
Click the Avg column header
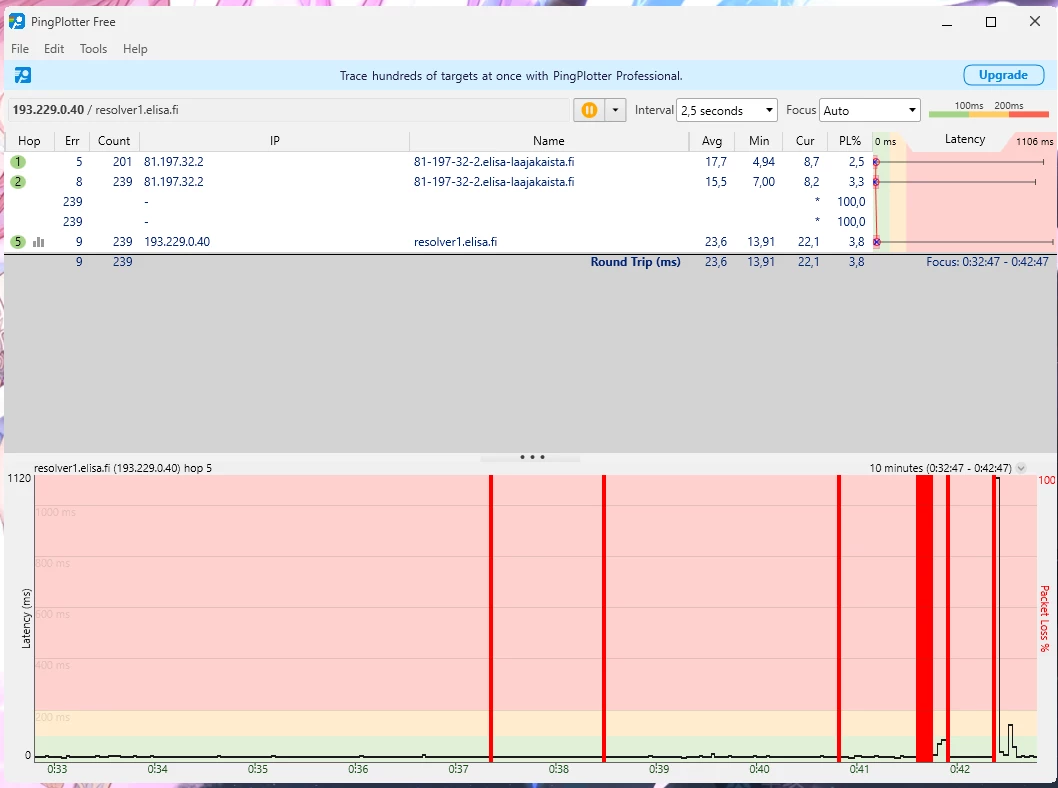tap(712, 141)
